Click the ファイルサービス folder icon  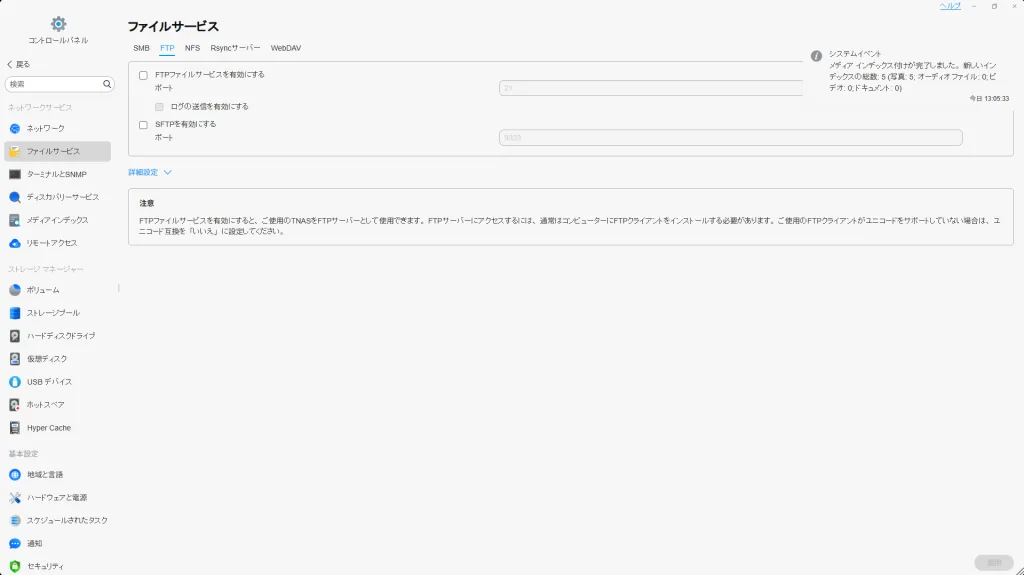14,152
